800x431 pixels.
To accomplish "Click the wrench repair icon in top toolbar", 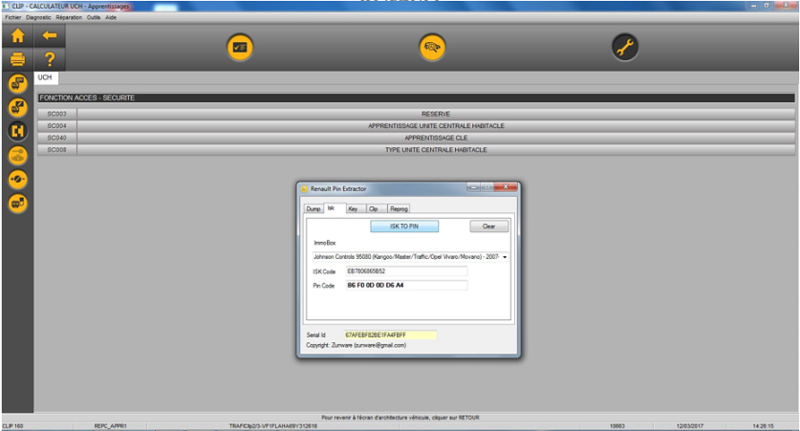I will click(x=625, y=47).
